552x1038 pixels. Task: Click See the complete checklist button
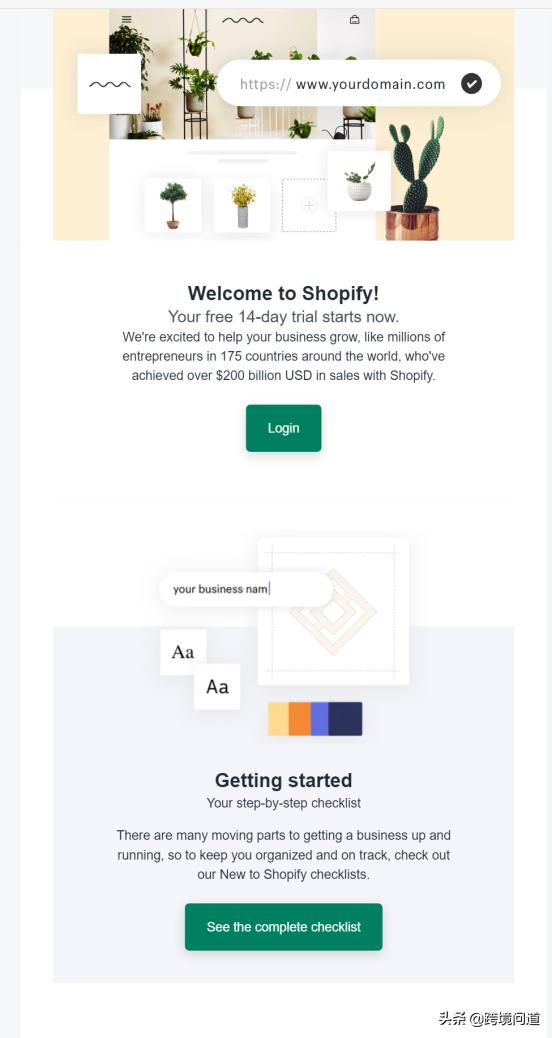tap(283, 927)
